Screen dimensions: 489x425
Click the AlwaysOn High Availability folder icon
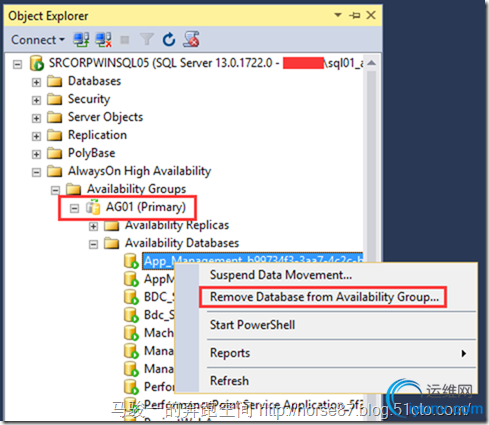click(x=55, y=171)
